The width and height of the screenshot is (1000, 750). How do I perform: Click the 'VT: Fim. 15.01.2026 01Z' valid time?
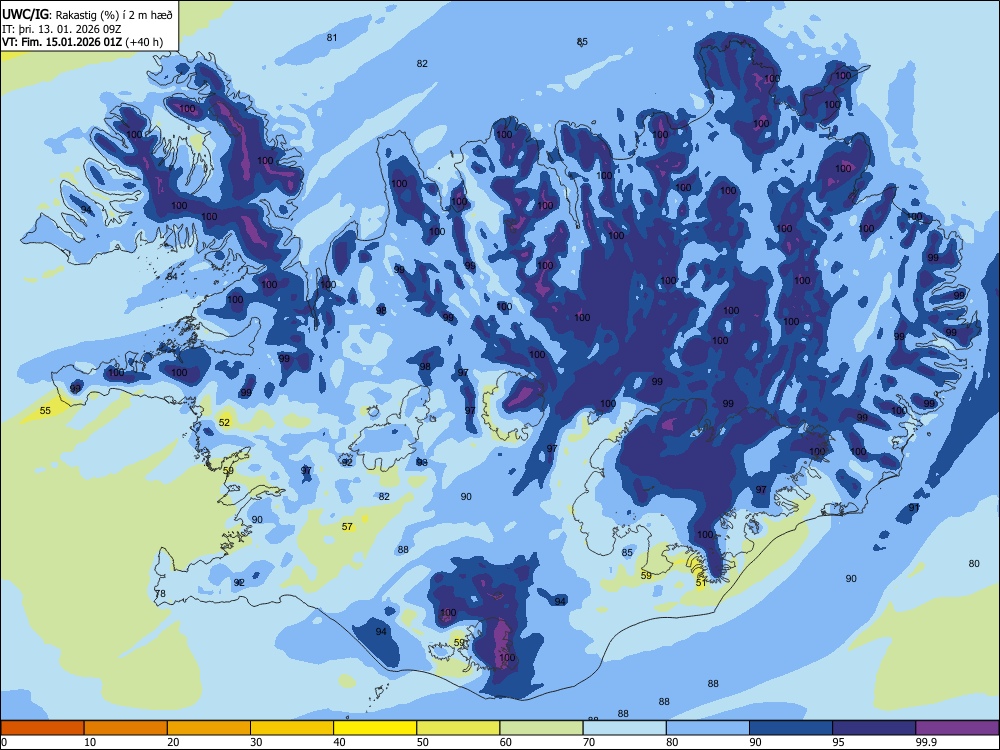(x=62, y=42)
